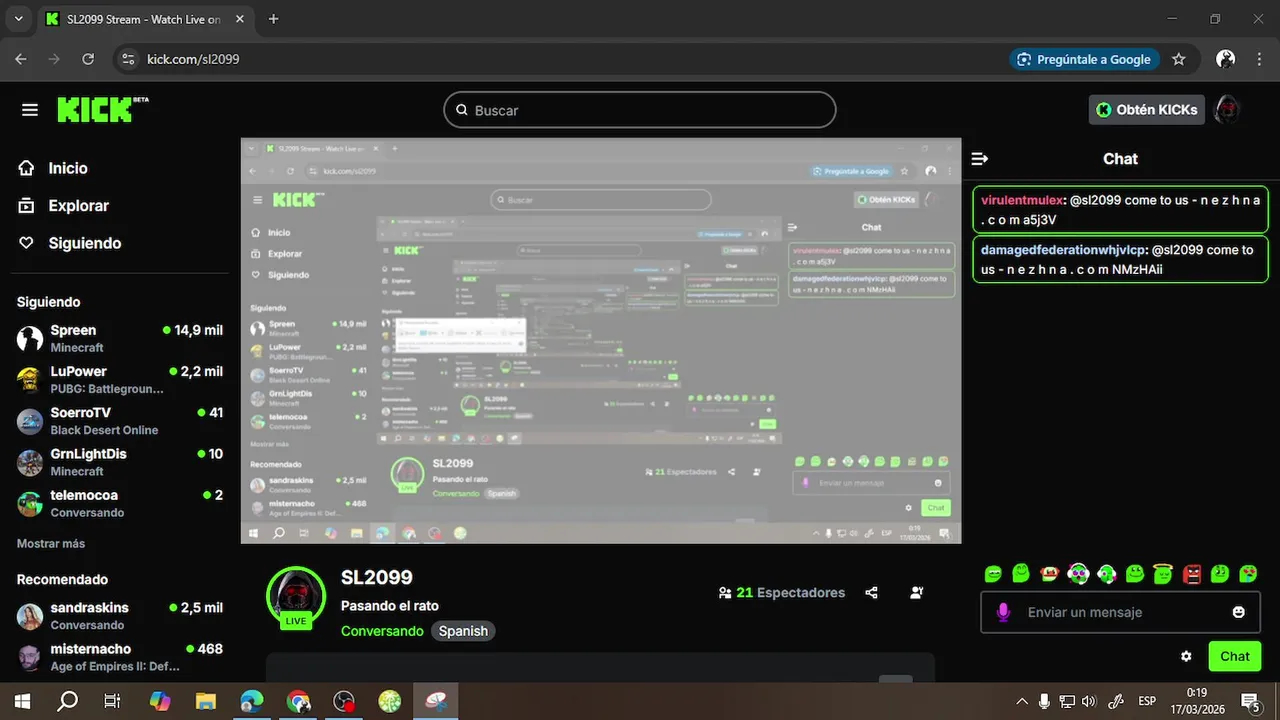Select the SL2099 Stream browser tab
The image size is (1280, 720).
pos(143,19)
